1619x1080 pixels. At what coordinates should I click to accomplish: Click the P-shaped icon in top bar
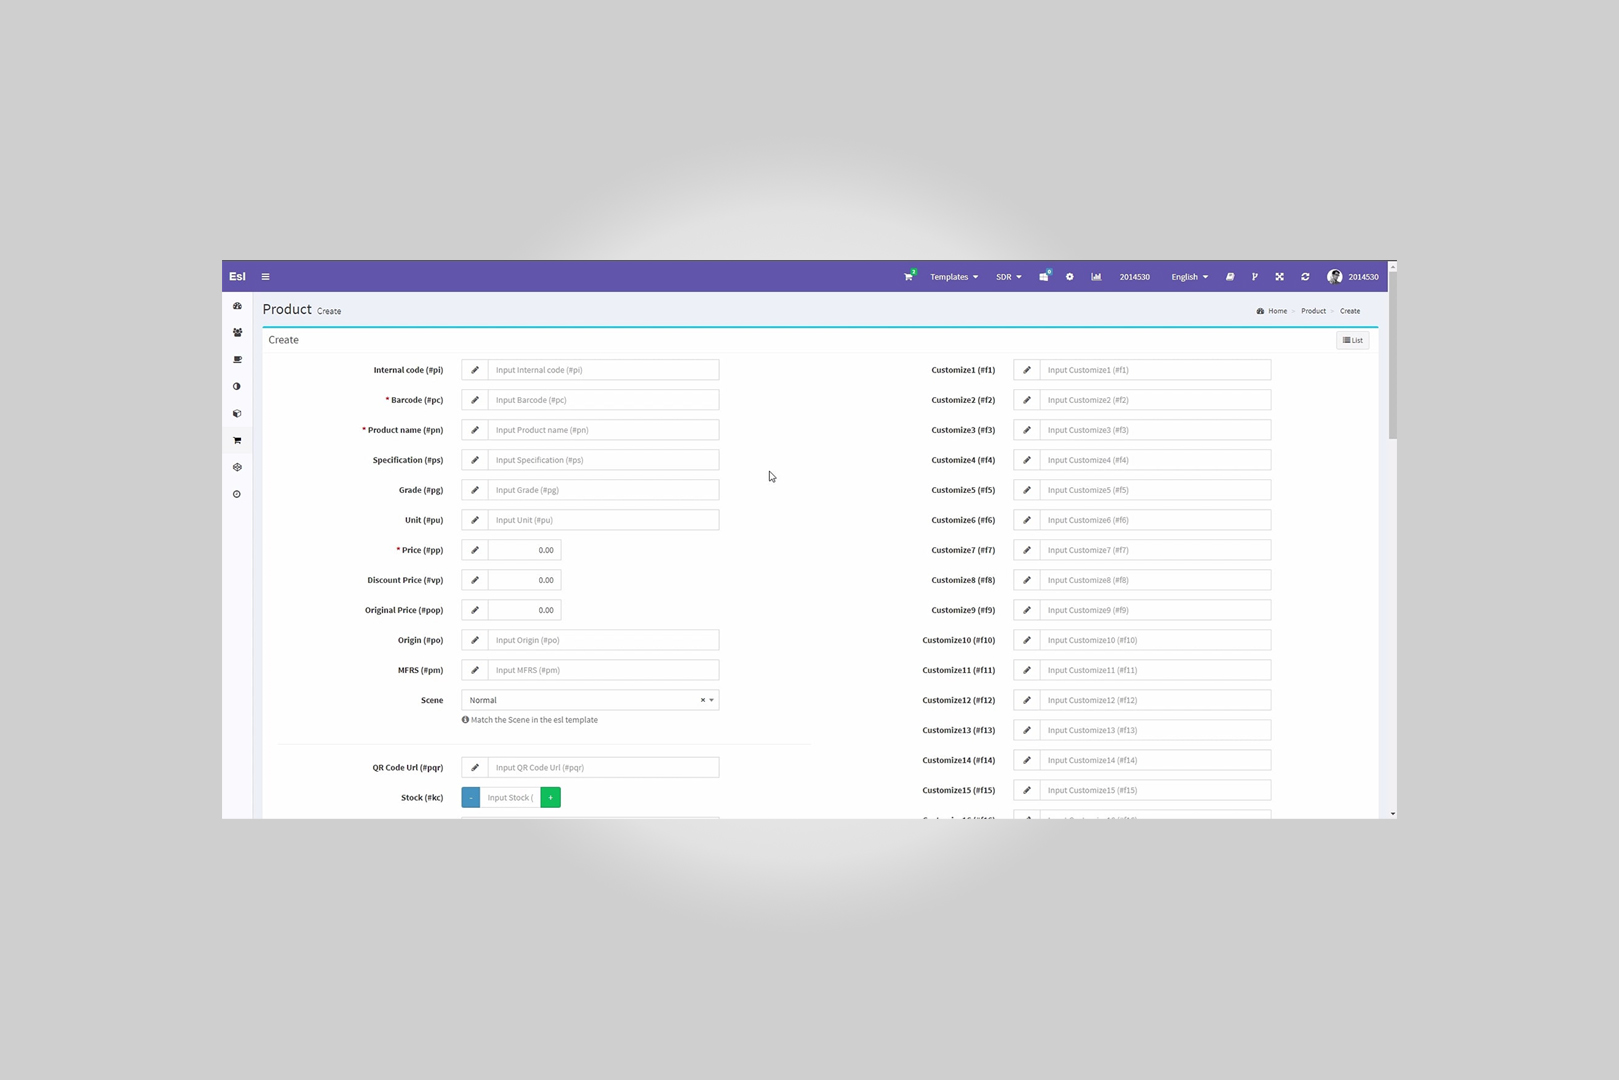[x=1254, y=277]
